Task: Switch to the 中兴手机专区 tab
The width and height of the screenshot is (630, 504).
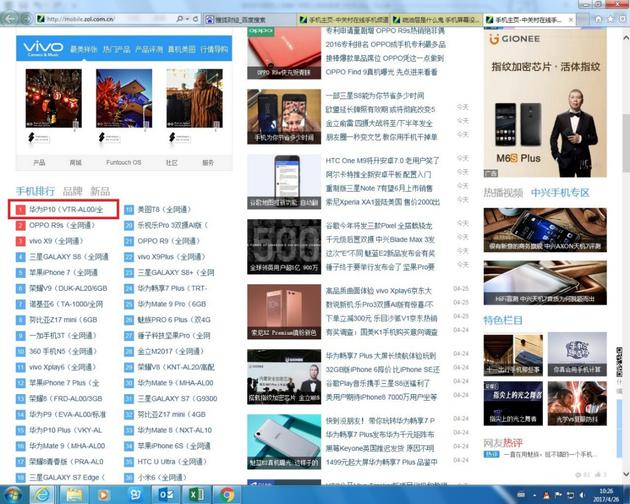Action: pos(560,193)
